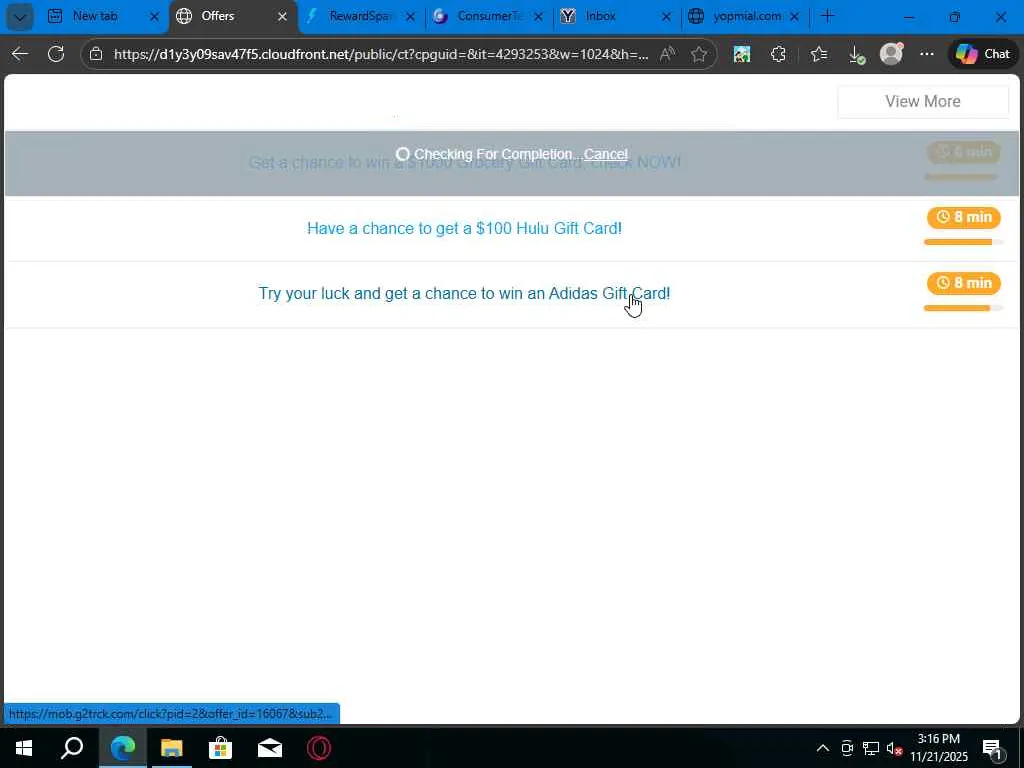This screenshot has height=768, width=1024.
Task: Open the picture extension icon in toolbar
Action: point(742,54)
